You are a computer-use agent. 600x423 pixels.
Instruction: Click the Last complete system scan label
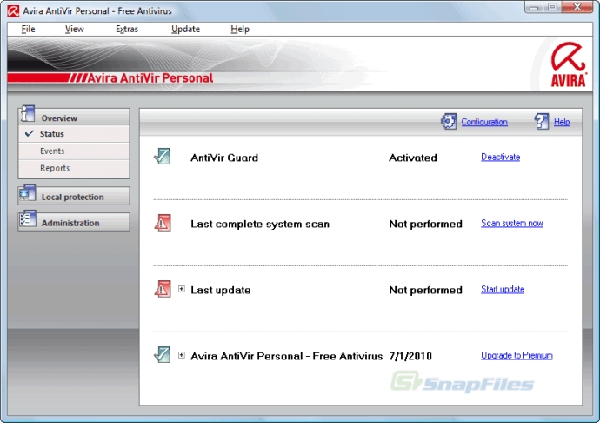pos(260,224)
